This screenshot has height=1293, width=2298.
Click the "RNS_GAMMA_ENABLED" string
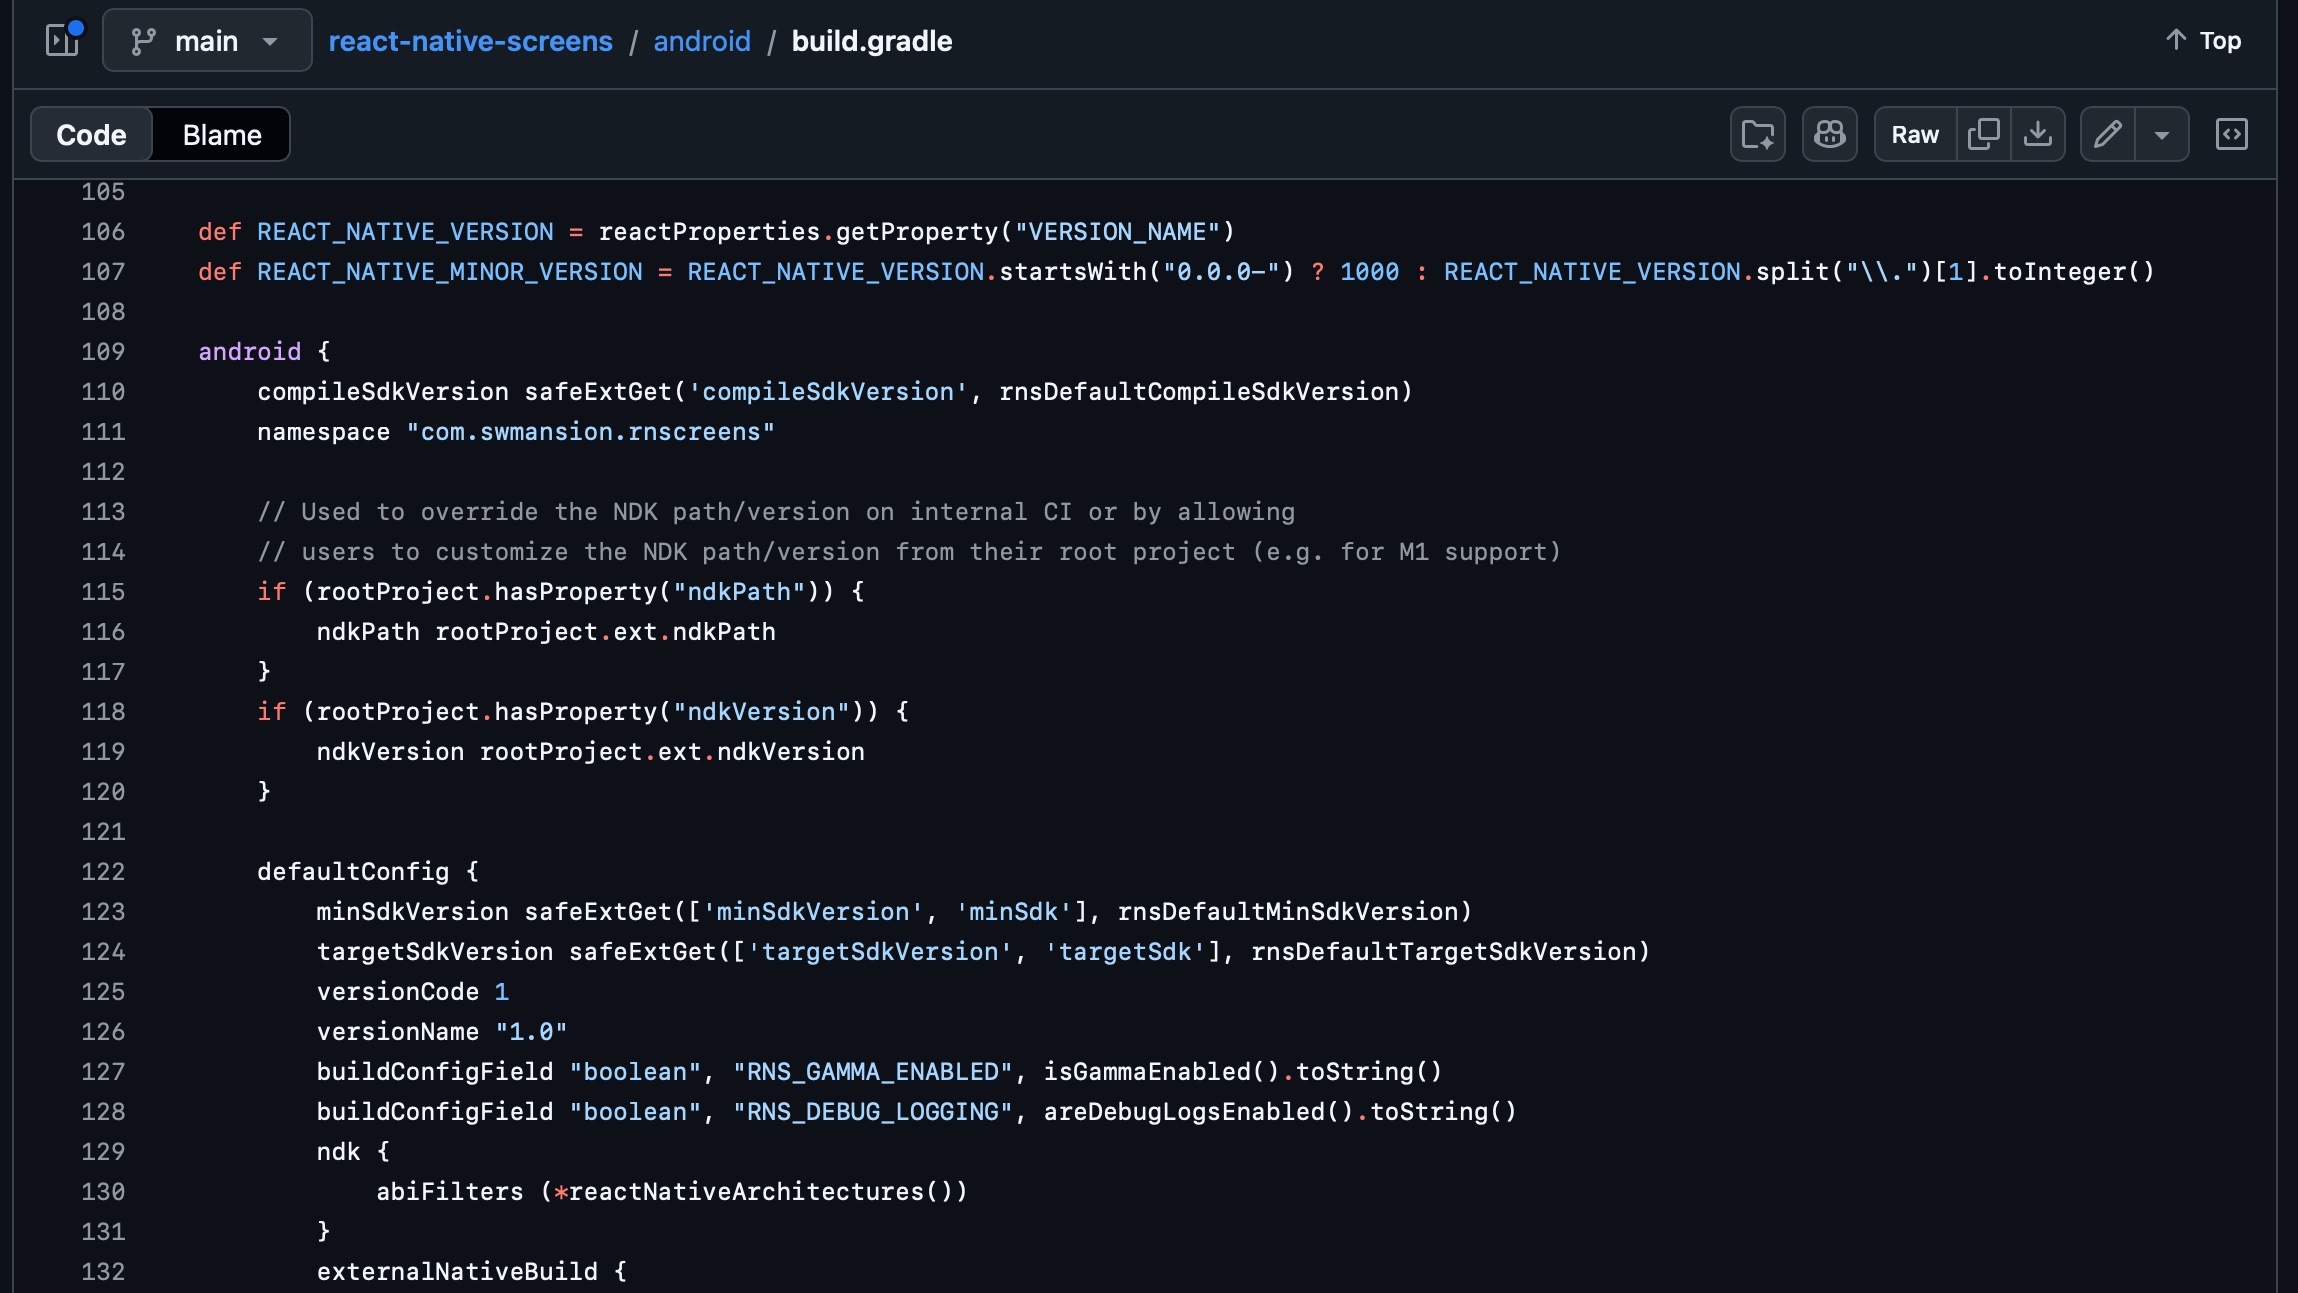click(873, 1072)
